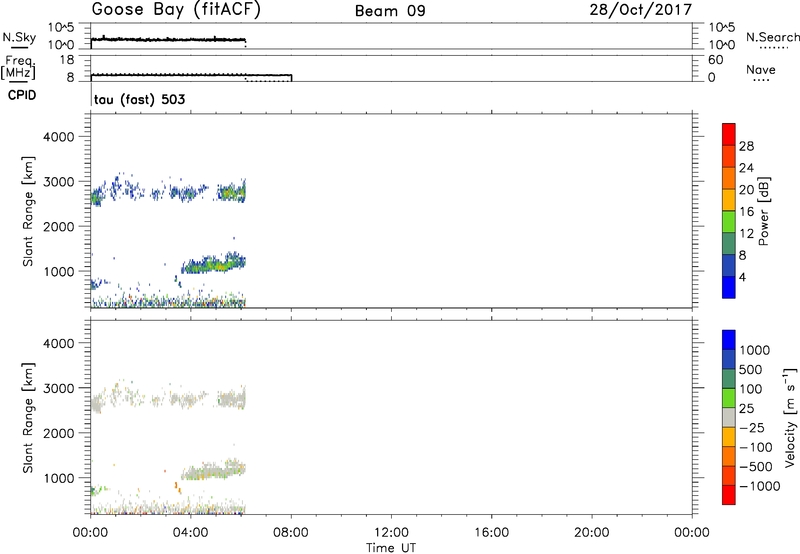Viewport: 800px width, 554px height.
Task: Click the 'N.Sky' legend label
Action: tap(19, 38)
